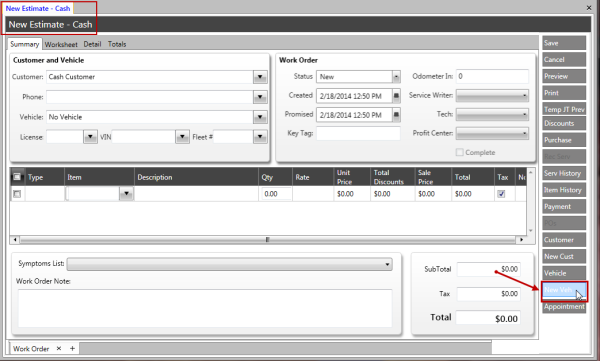Viewport: 600px width, 361px height.
Task: Toggle the select-all checkbox in grid header
Action: [17, 177]
